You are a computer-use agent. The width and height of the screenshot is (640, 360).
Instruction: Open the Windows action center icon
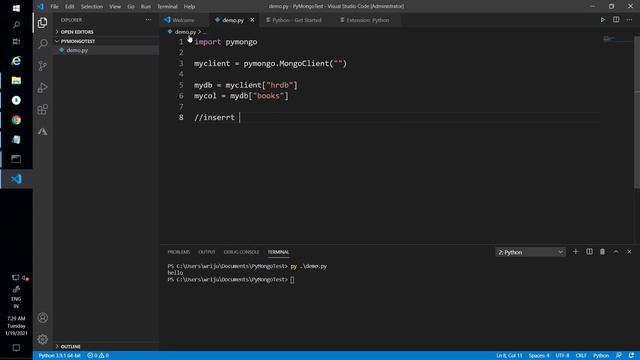(16, 348)
